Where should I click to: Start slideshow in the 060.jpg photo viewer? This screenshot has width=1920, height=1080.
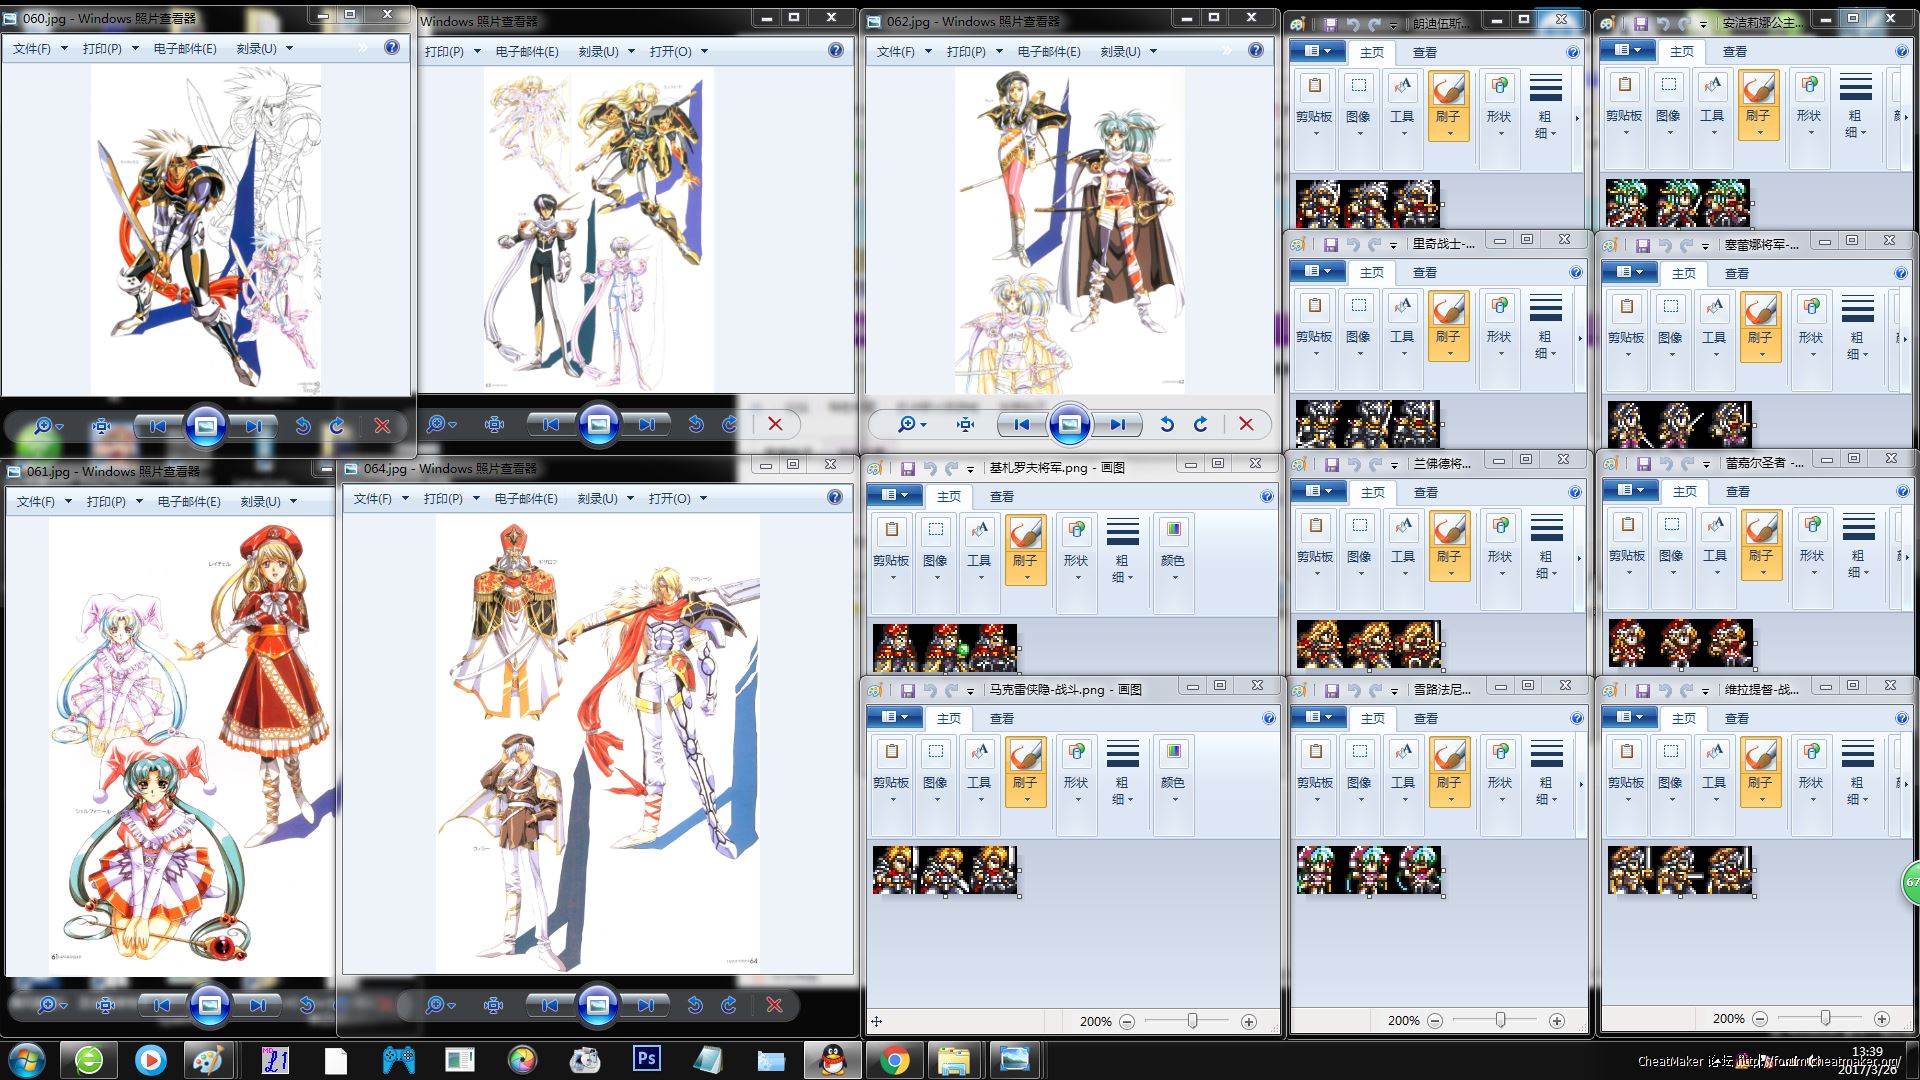205,426
